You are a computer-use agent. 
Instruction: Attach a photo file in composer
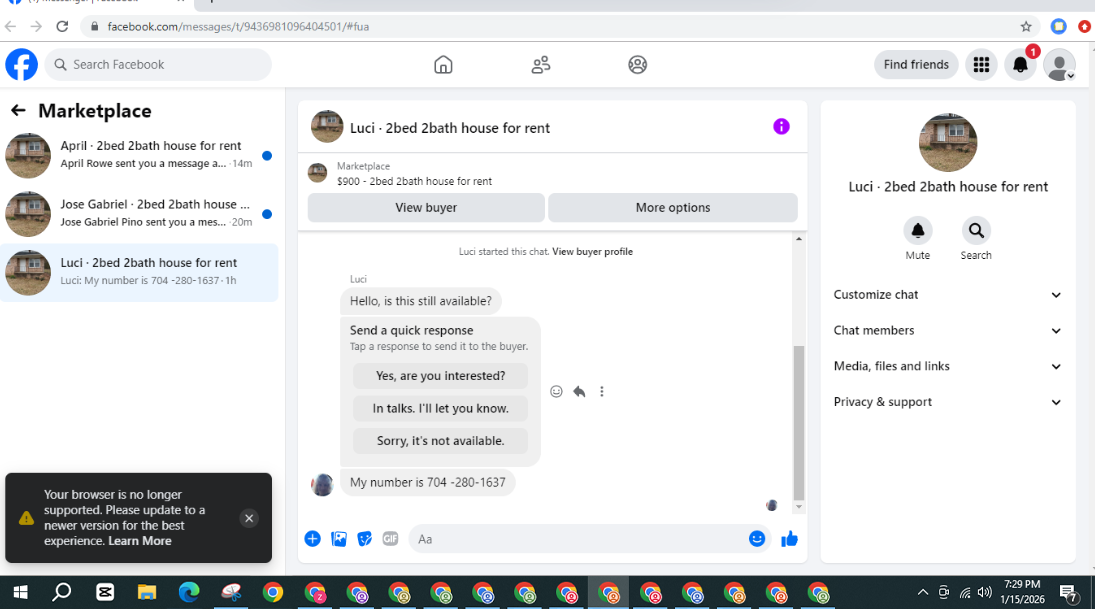click(339, 539)
